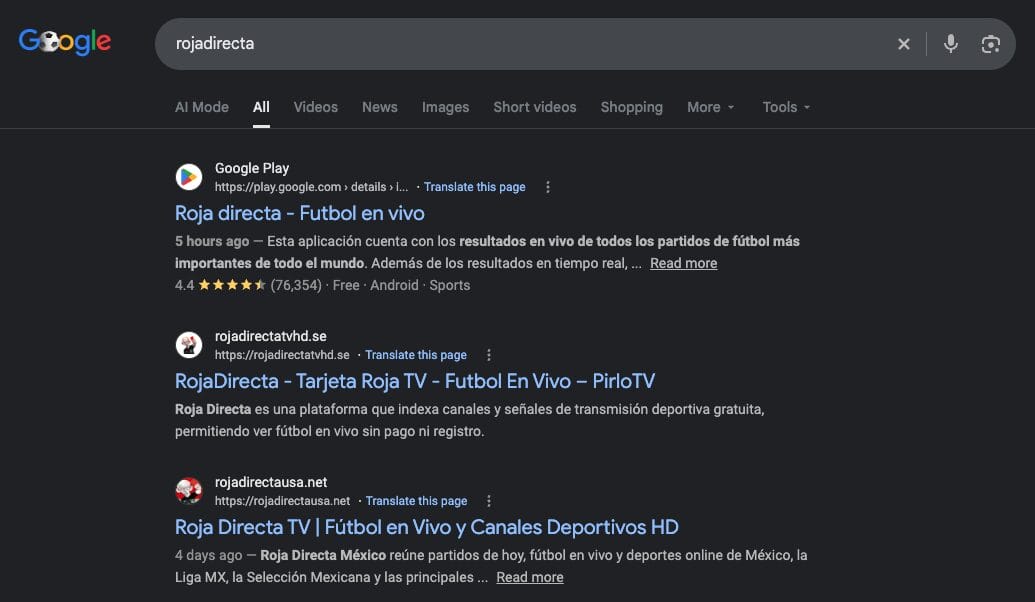Open the three-dot menu for the Google Play result
This screenshot has width=1035, height=602.
(547, 187)
